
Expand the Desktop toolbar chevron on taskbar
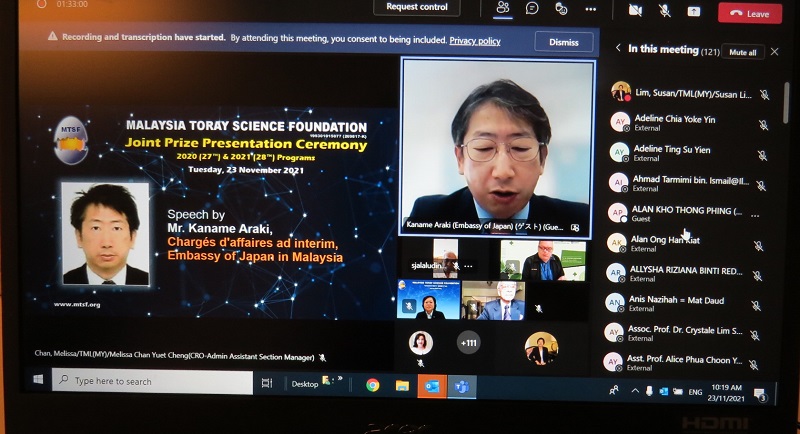(x=340, y=379)
